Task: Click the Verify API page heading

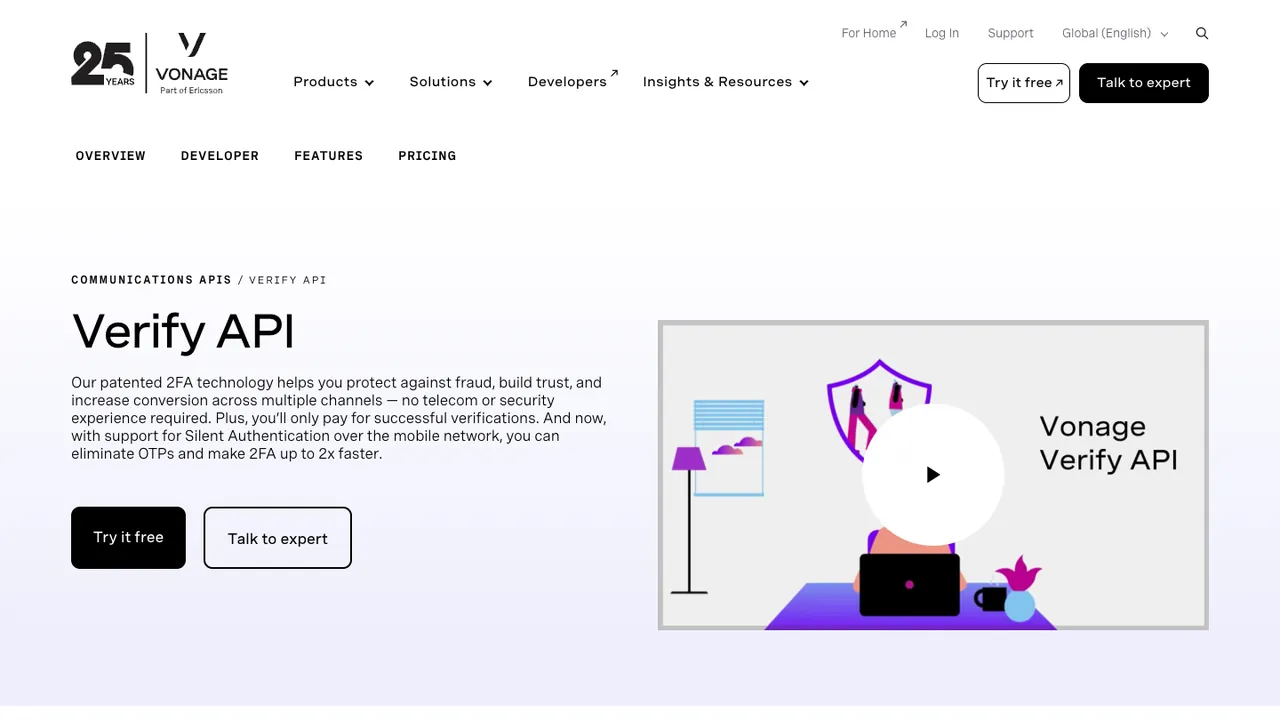Action: (183, 331)
